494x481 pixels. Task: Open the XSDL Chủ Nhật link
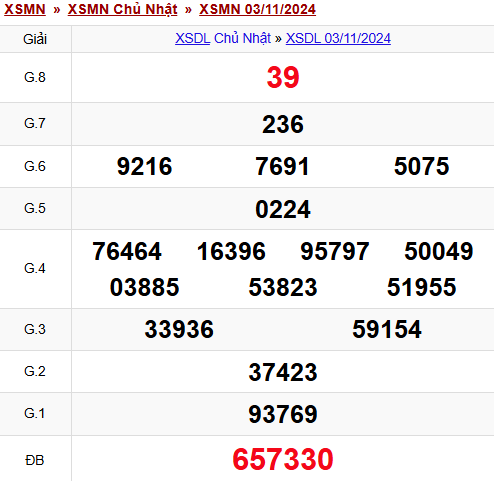(223, 38)
